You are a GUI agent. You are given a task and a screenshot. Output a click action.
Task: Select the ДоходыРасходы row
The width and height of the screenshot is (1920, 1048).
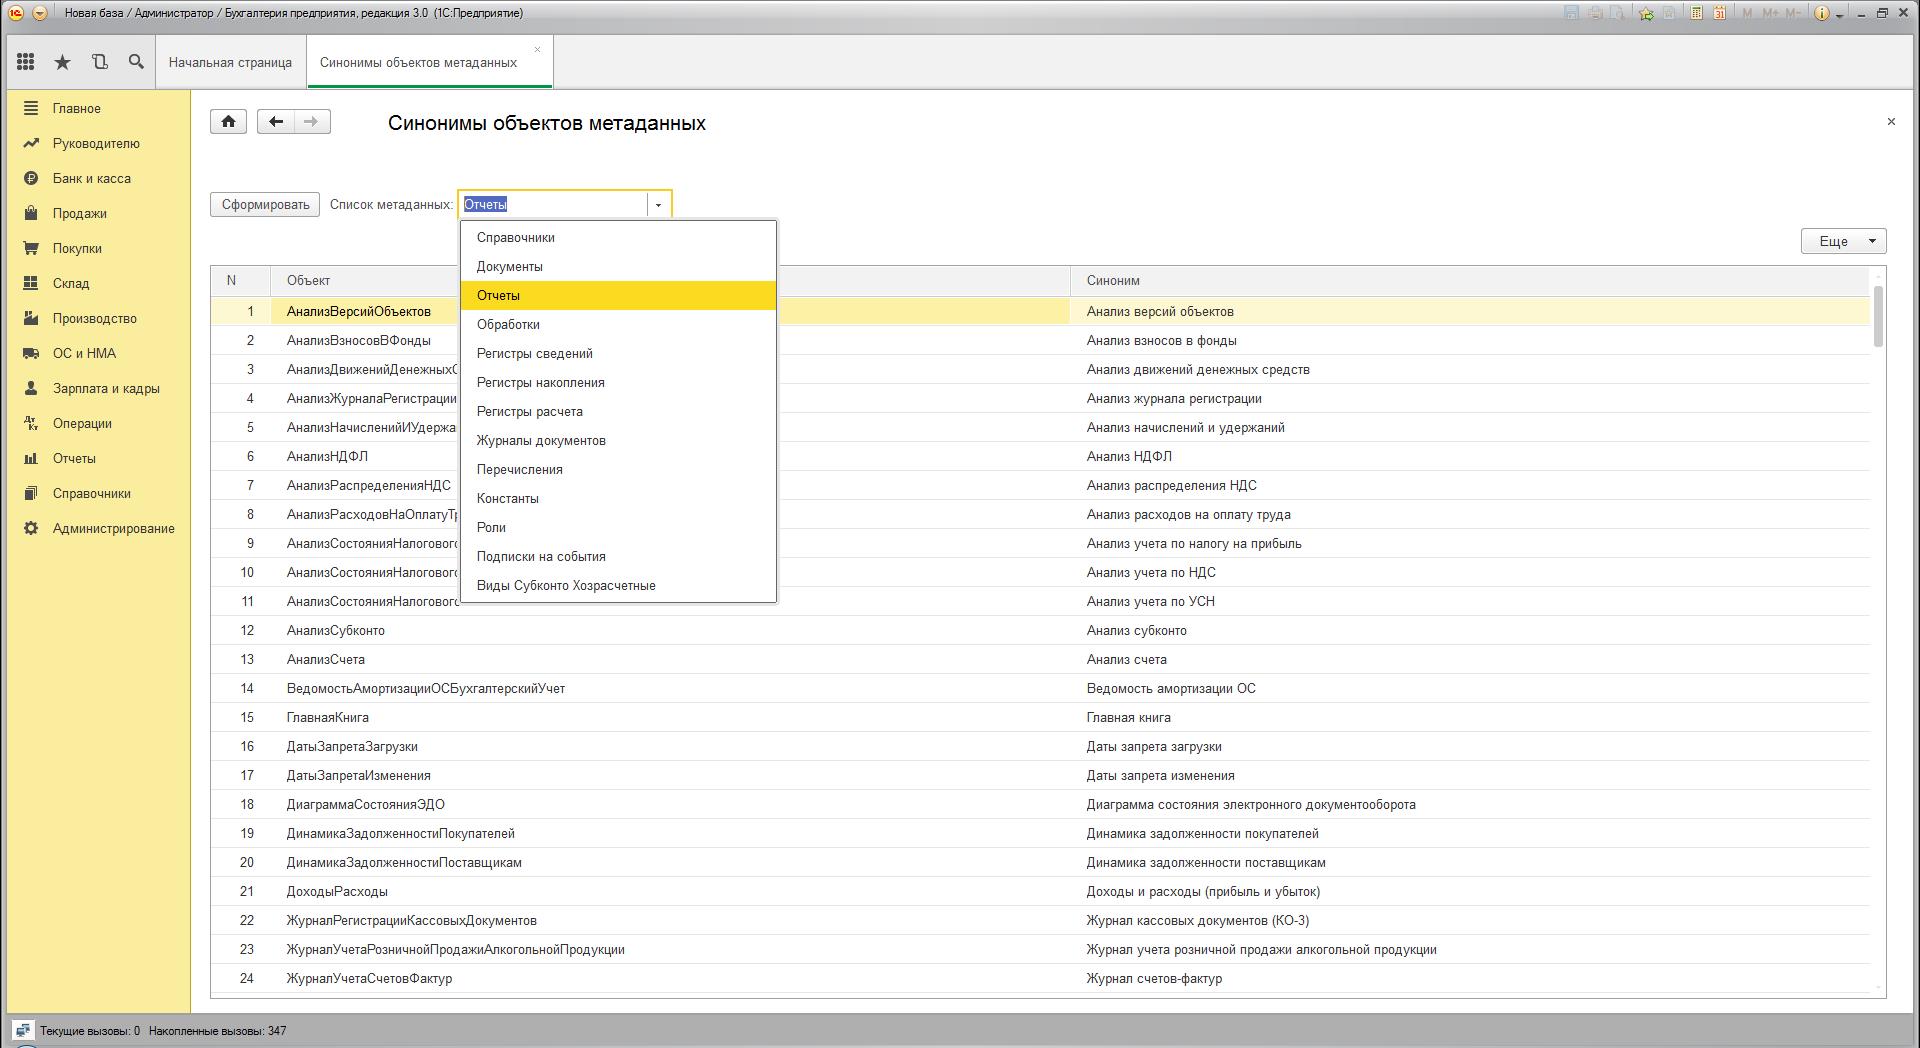tap(1040, 891)
